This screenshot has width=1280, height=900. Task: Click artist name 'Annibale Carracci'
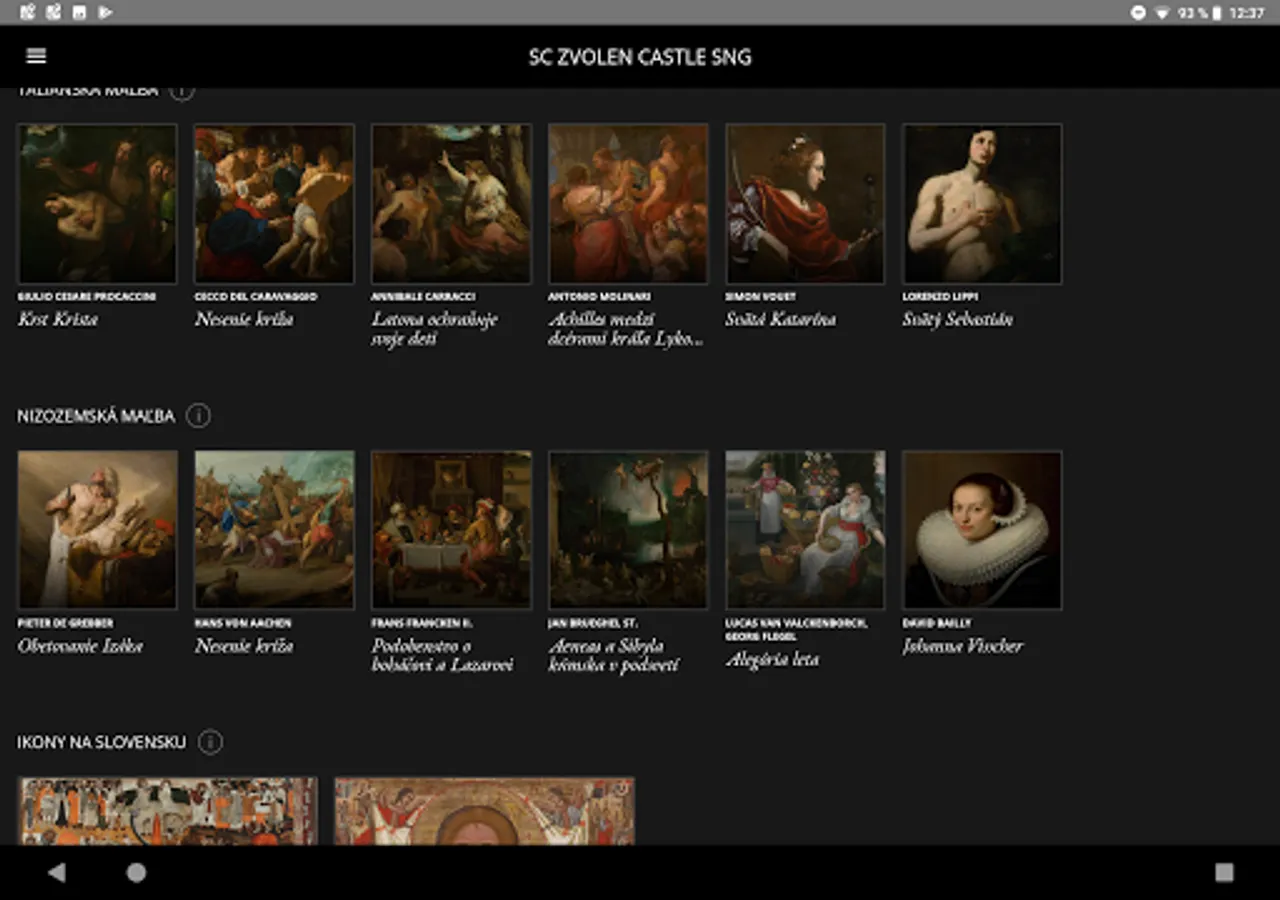pyautogui.click(x=423, y=297)
